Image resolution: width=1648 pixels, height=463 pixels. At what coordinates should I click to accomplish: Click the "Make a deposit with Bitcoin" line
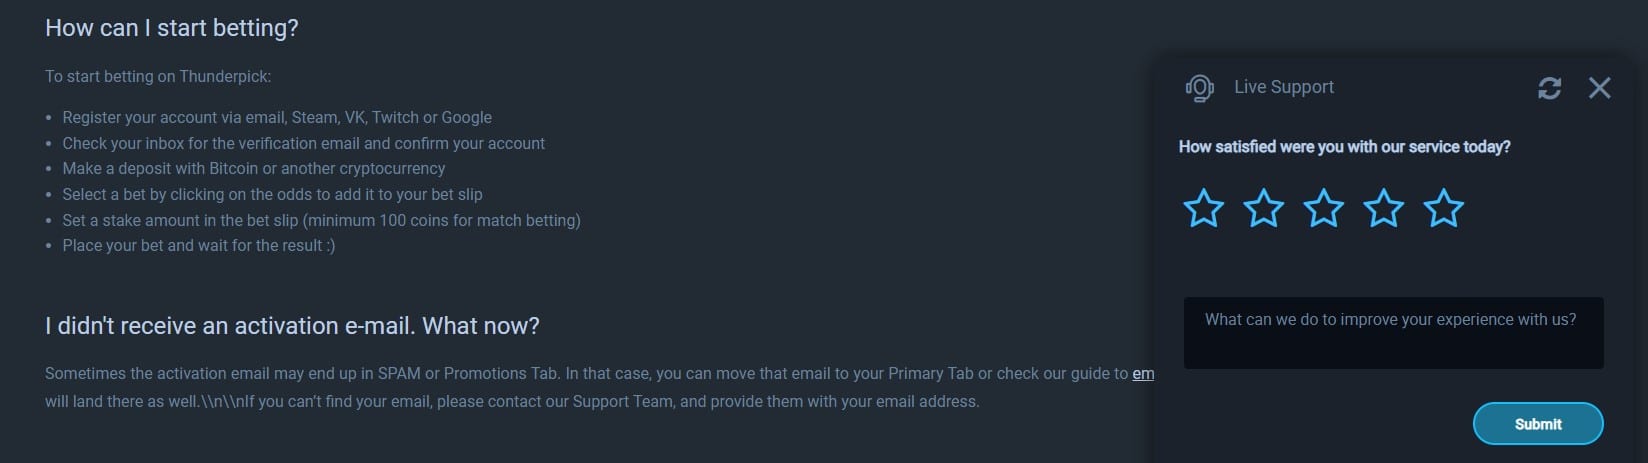(x=254, y=168)
